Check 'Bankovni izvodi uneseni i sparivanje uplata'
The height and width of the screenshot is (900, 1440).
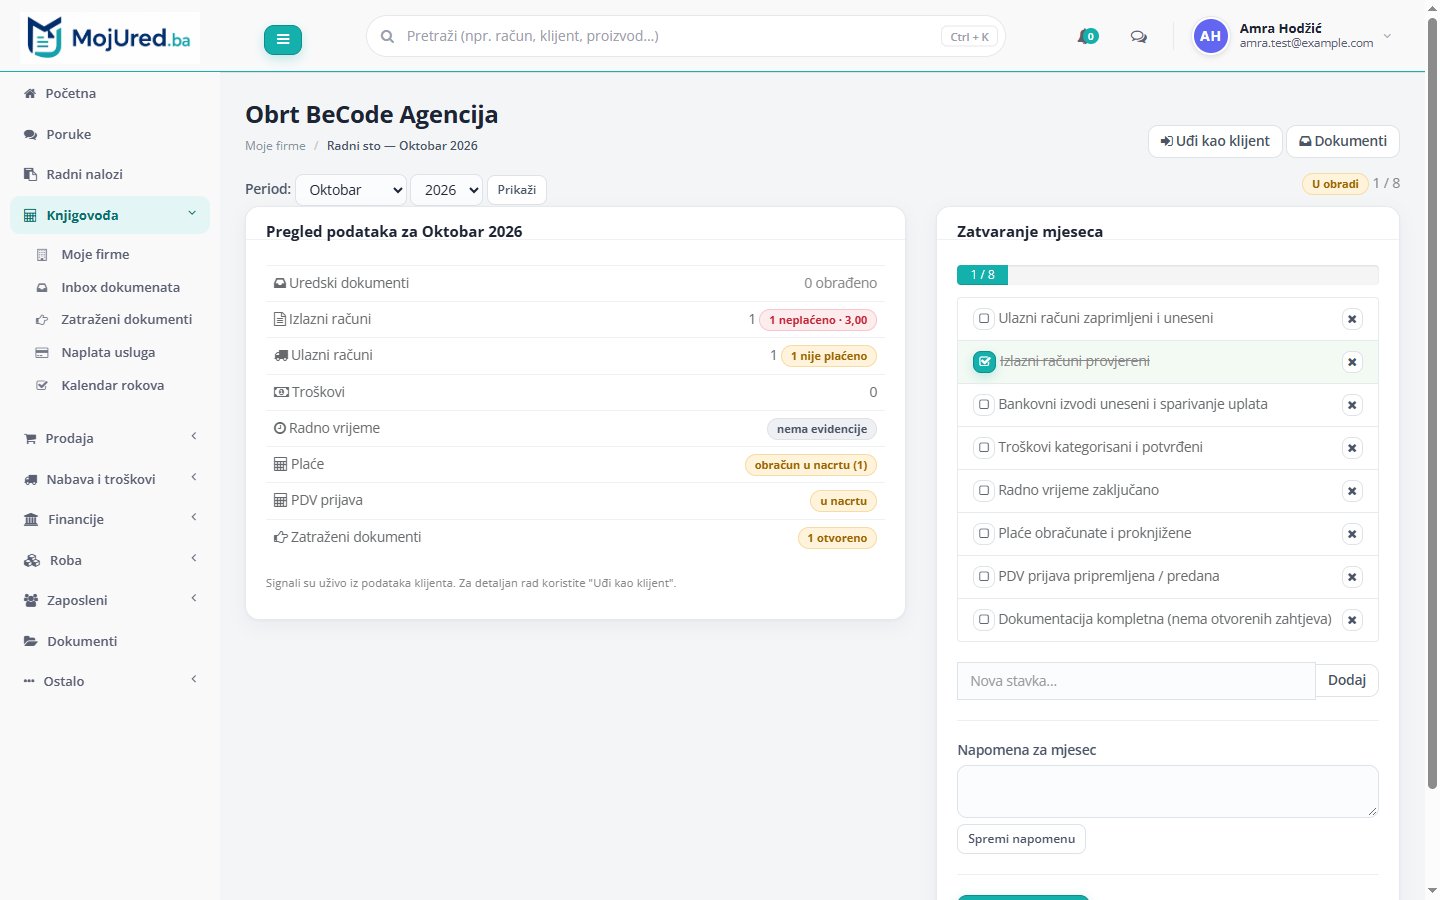(x=984, y=405)
